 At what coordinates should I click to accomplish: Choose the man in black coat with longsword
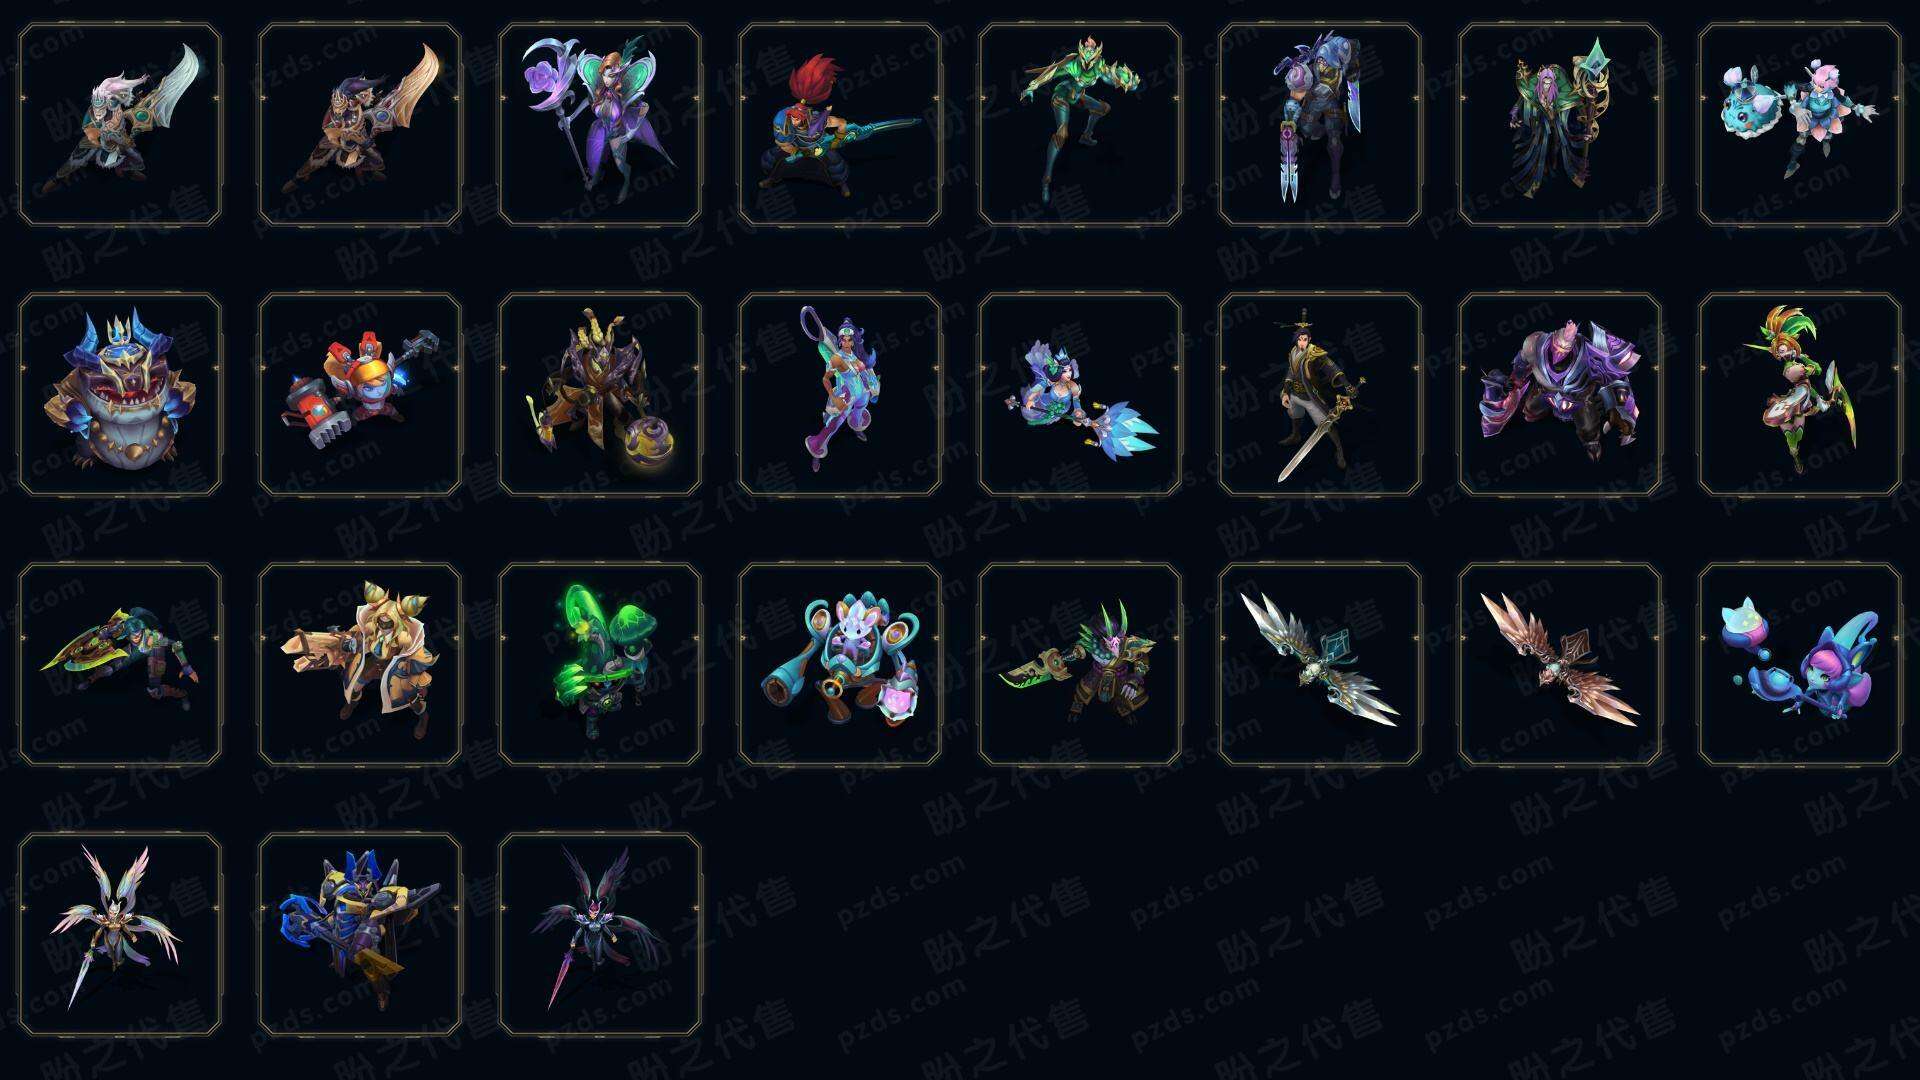(1320, 394)
